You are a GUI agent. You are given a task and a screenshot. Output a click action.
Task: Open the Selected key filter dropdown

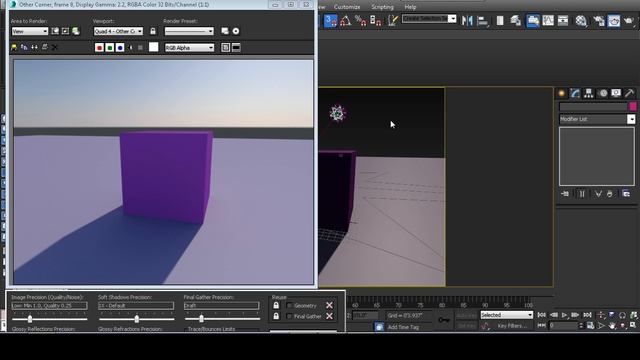pos(506,315)
